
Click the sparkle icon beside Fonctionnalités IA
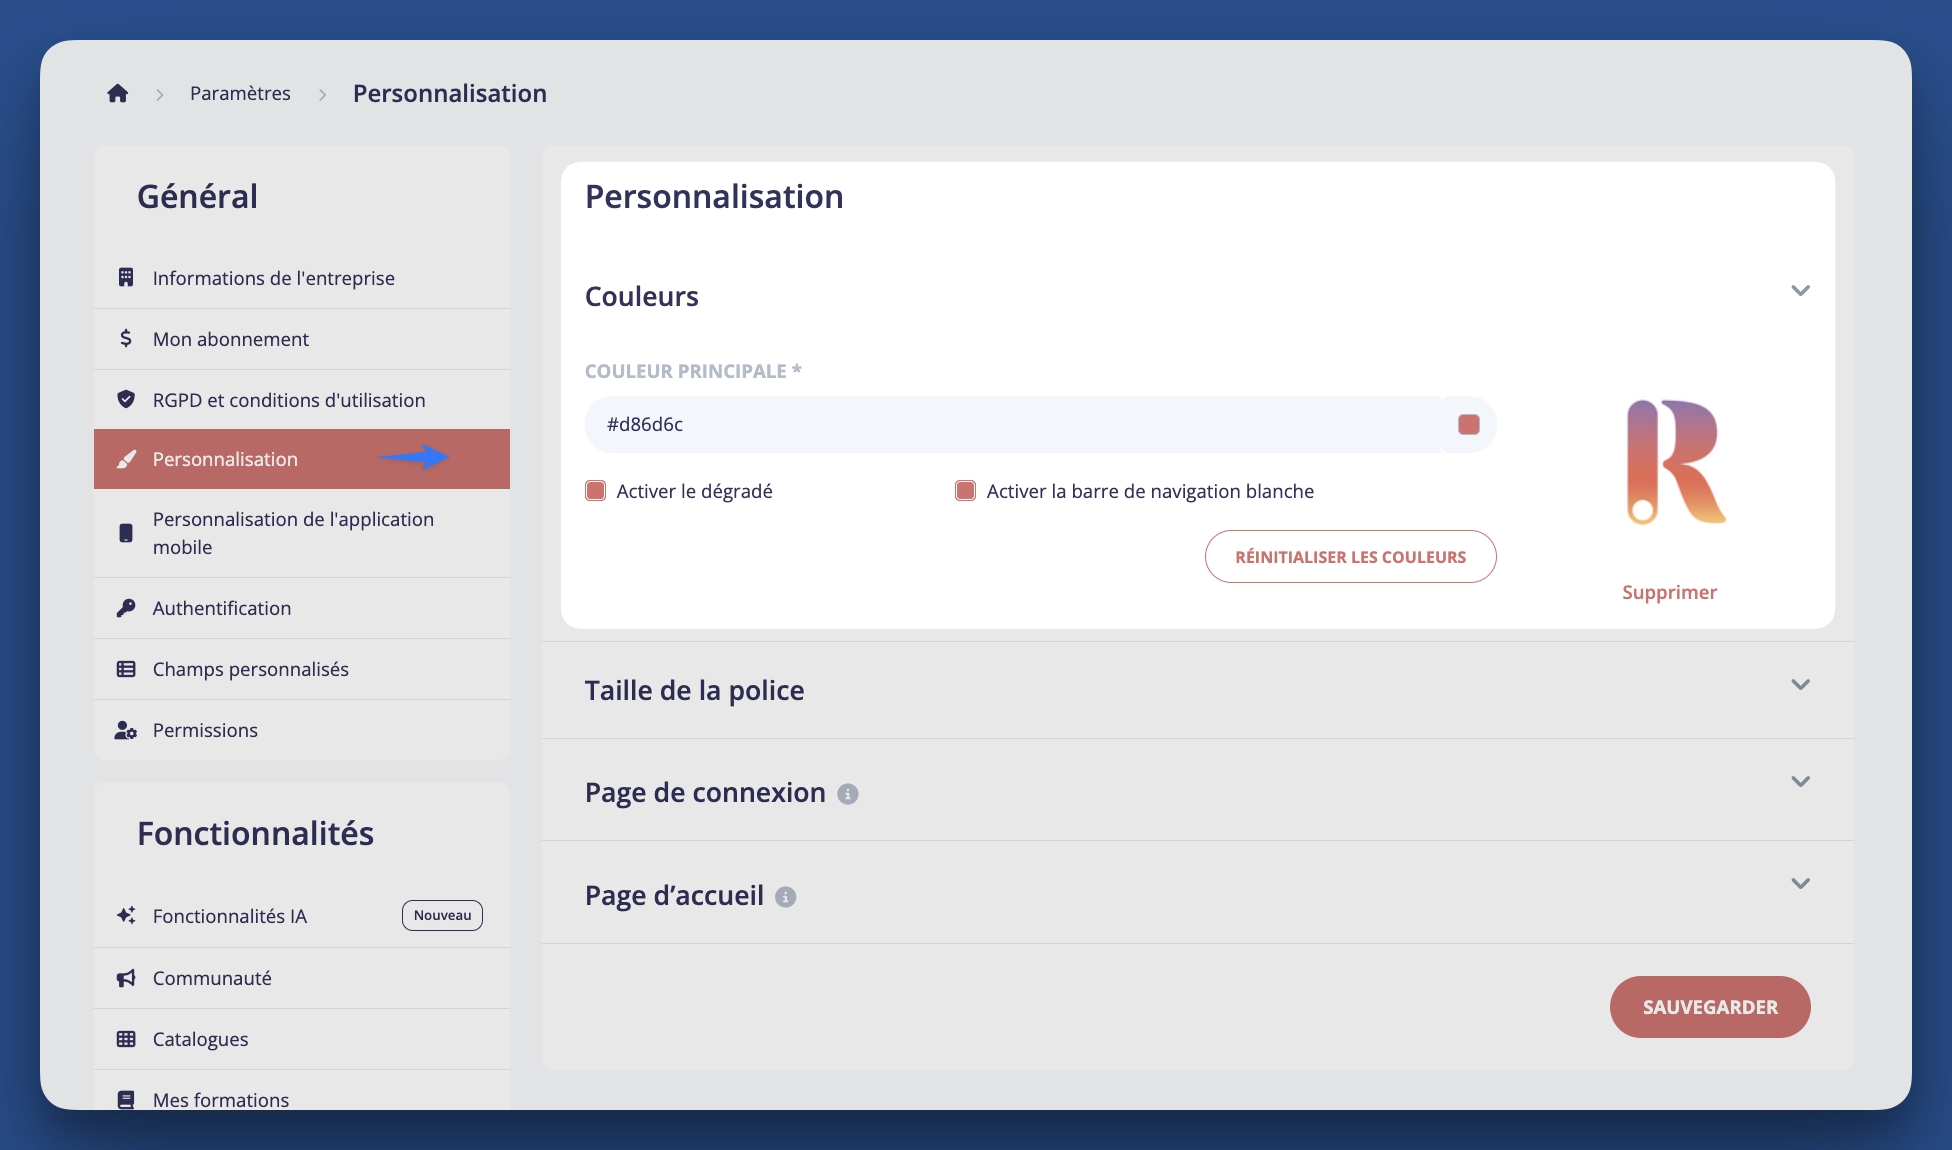[x=126, y=915]
